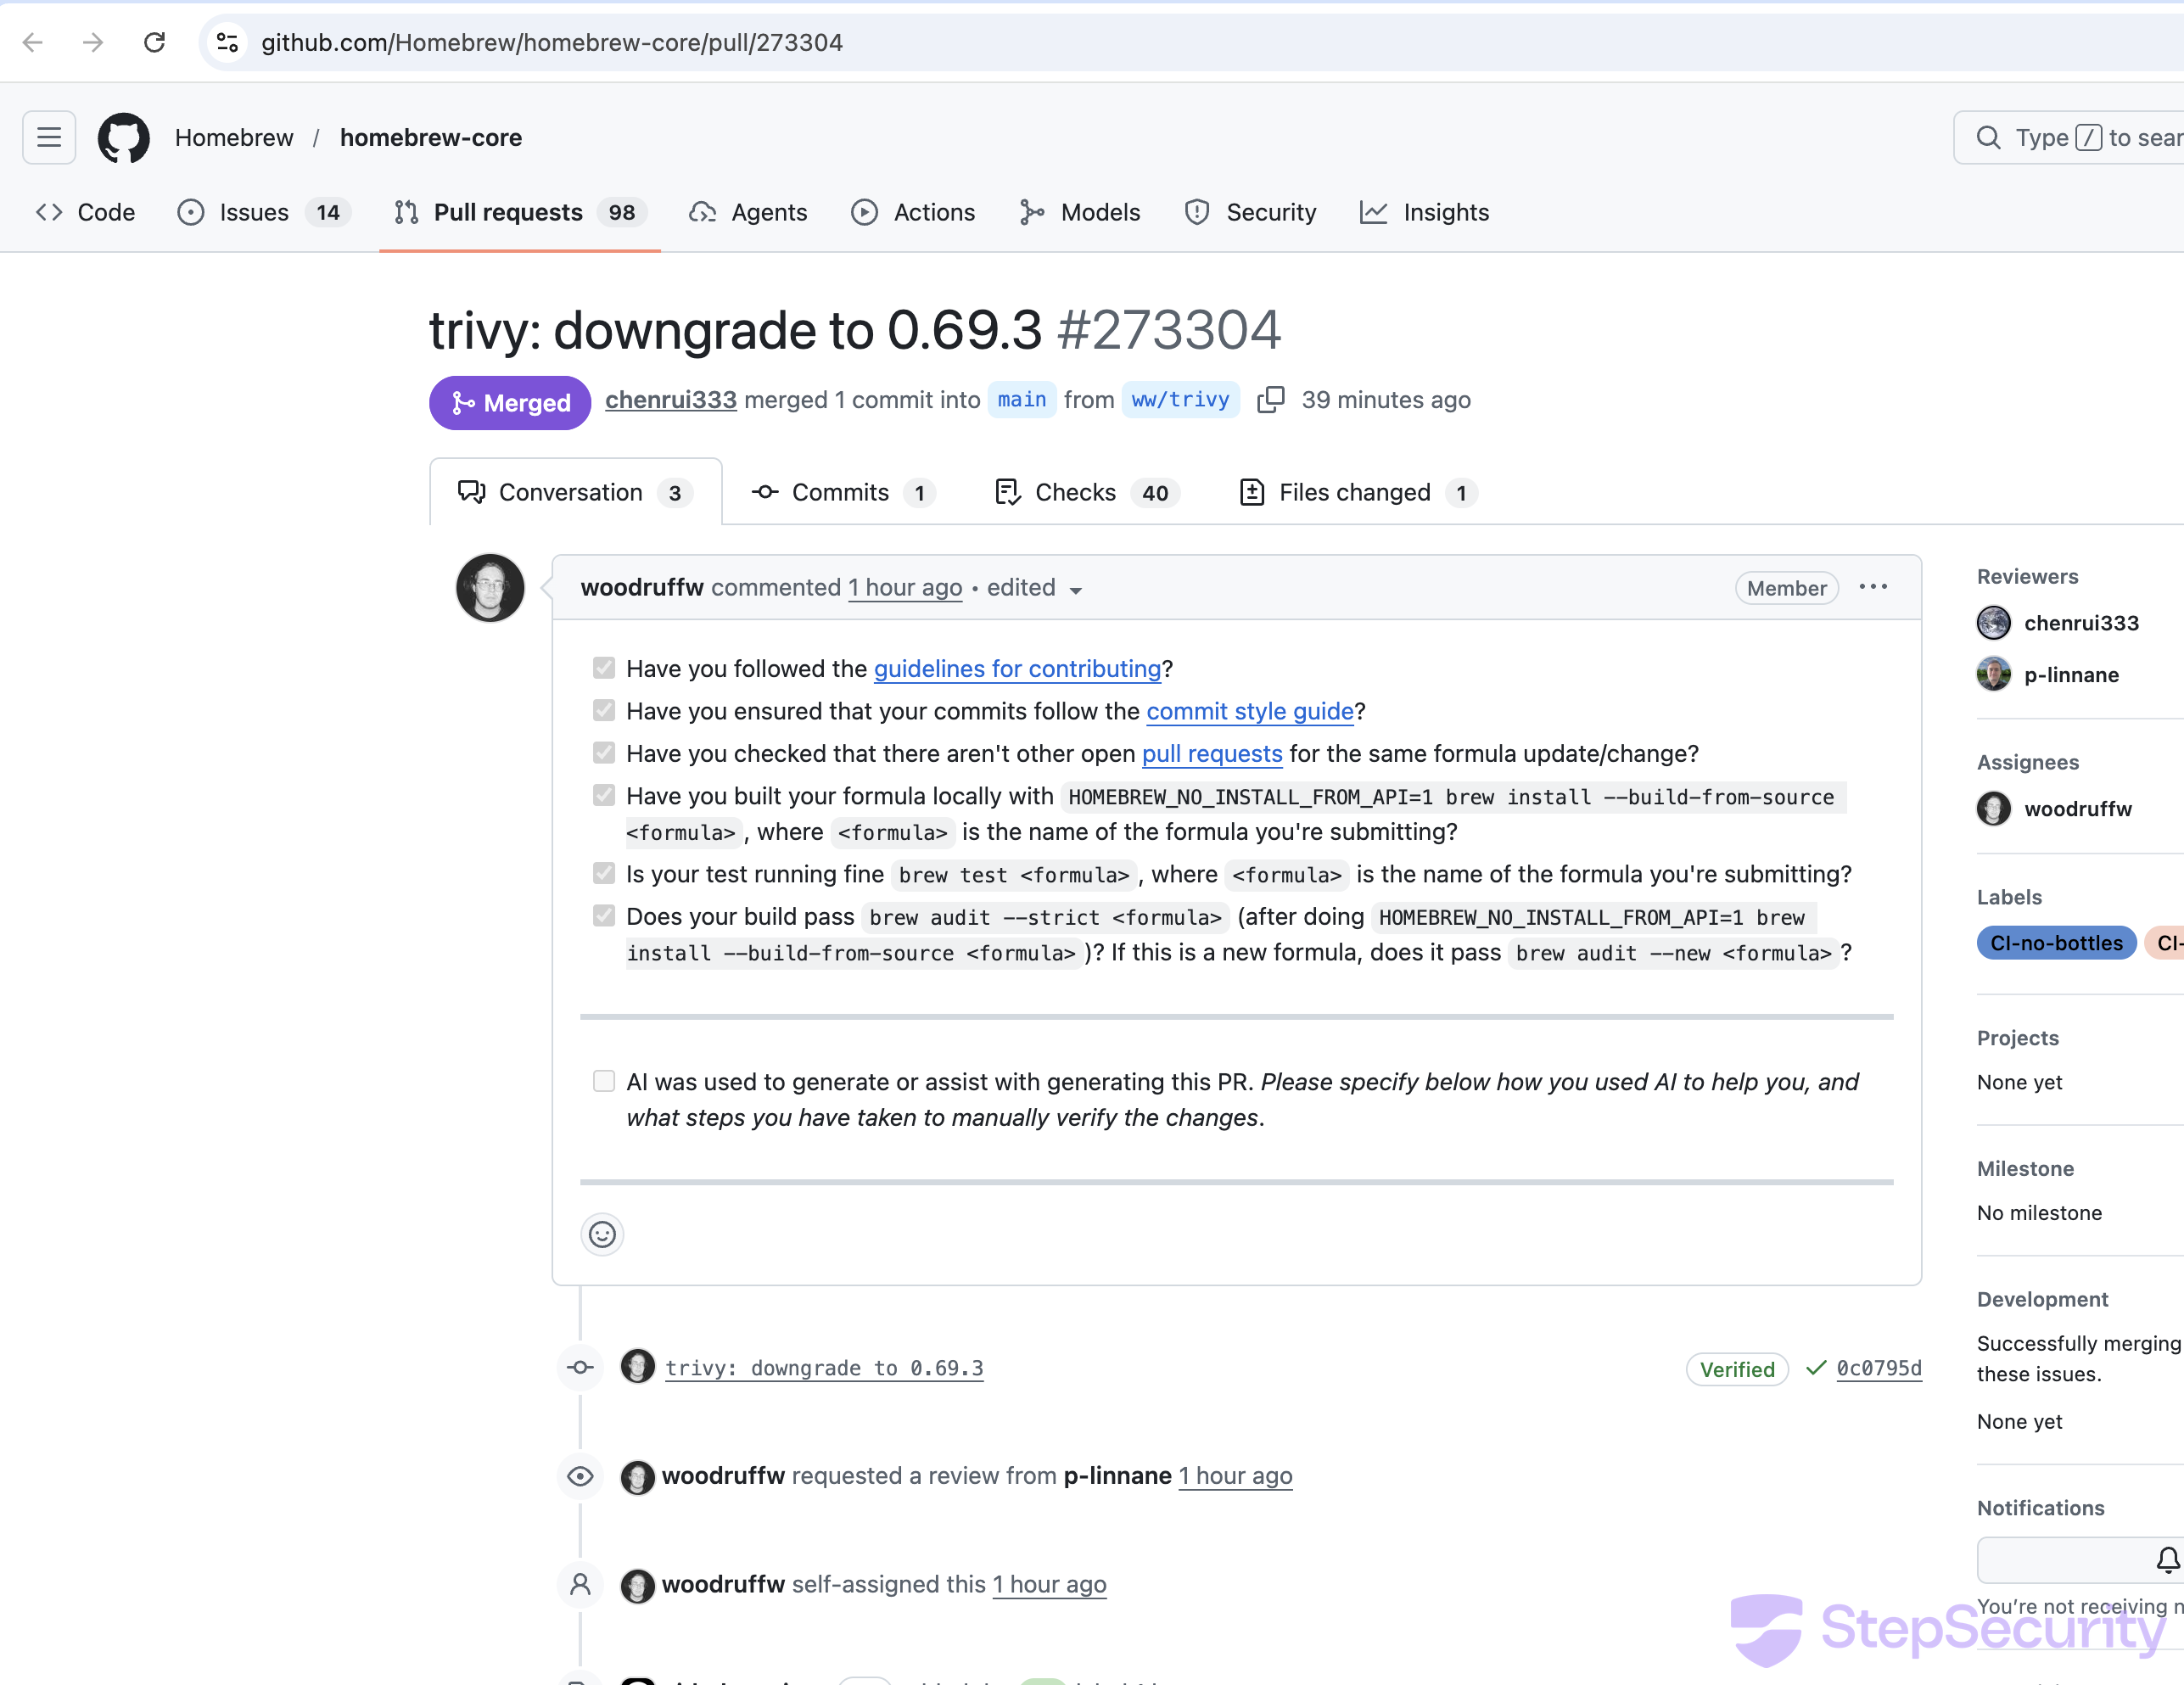Screen dimensions: 2184x1685
Task: Open the hamburger navigation menu
Action: [x=49, y=138]
